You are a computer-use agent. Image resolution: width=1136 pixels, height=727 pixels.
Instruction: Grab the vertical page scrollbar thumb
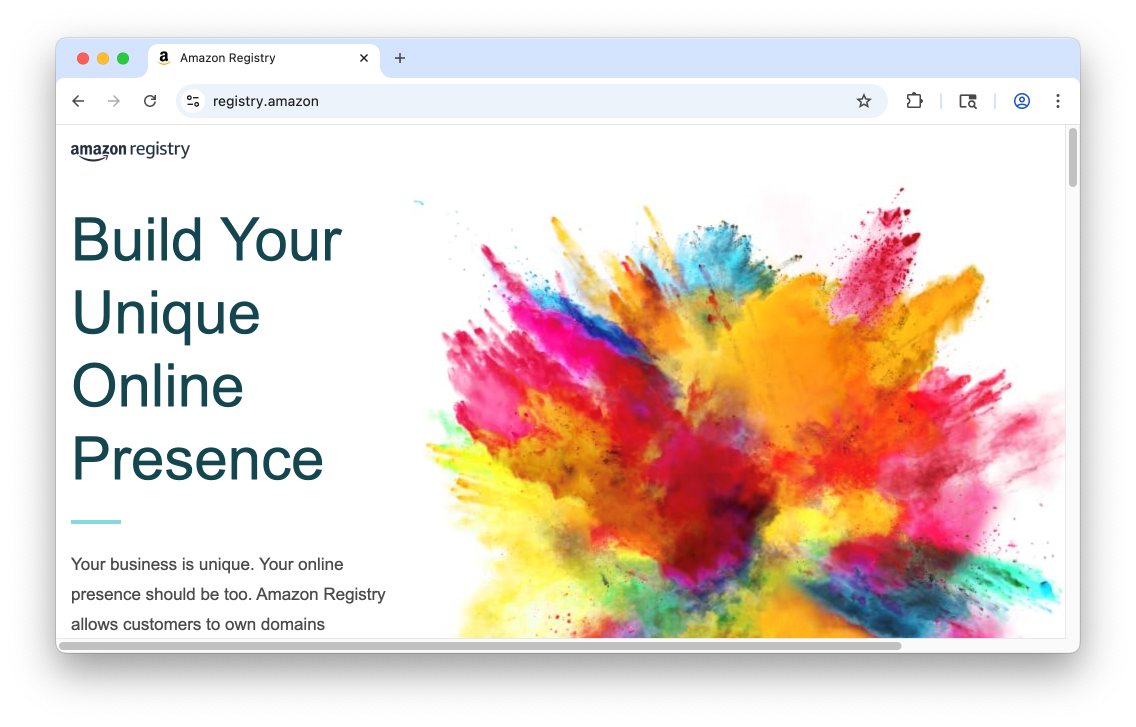1073,157
